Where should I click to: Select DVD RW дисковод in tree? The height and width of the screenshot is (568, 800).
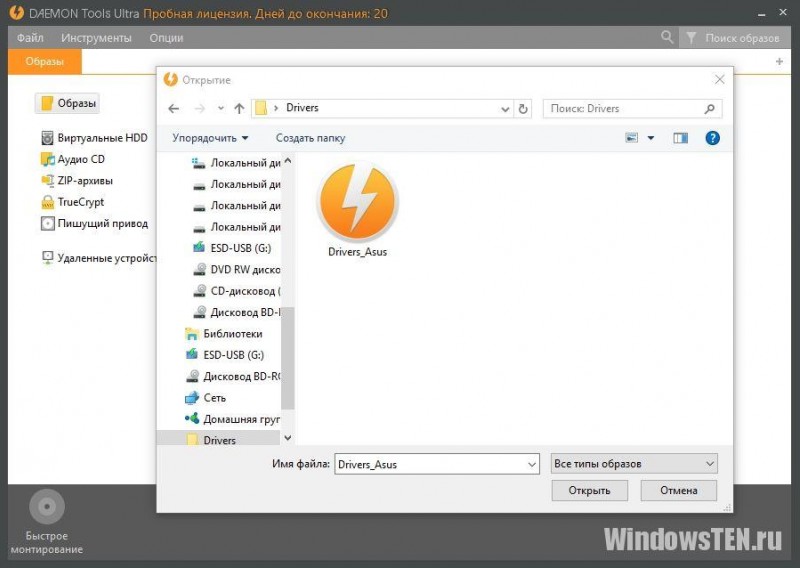click(x=236, y=269)
